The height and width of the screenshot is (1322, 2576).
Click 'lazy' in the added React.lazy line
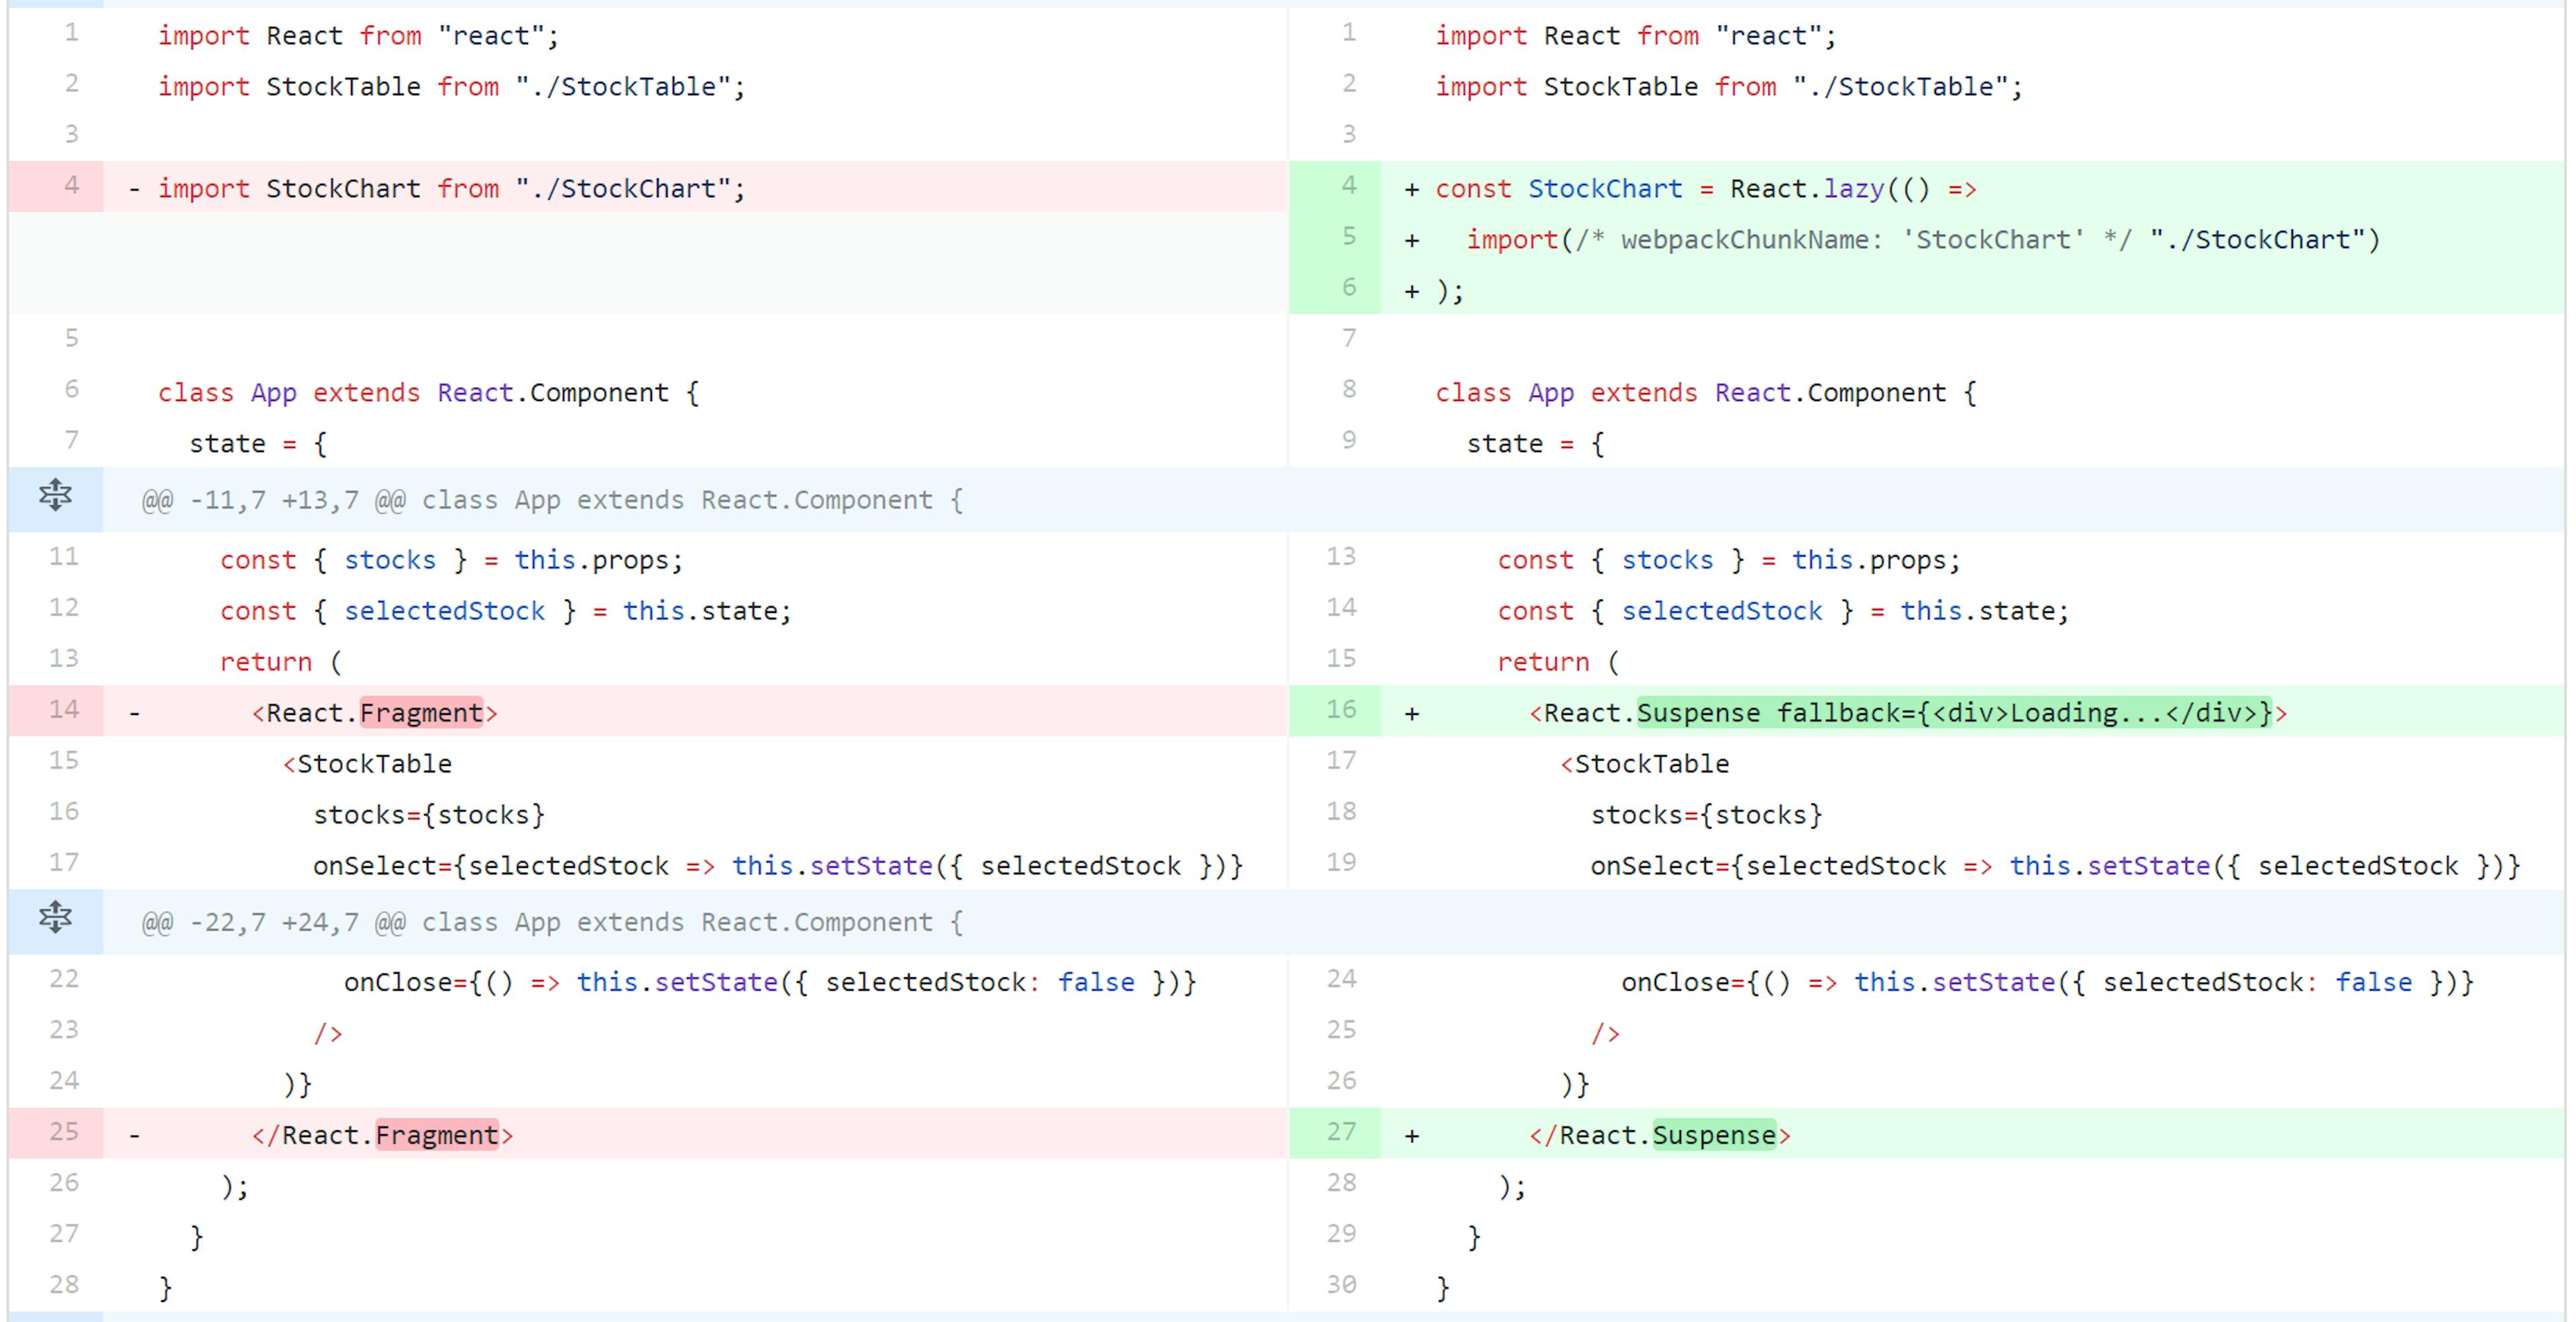pos(1853,189)
